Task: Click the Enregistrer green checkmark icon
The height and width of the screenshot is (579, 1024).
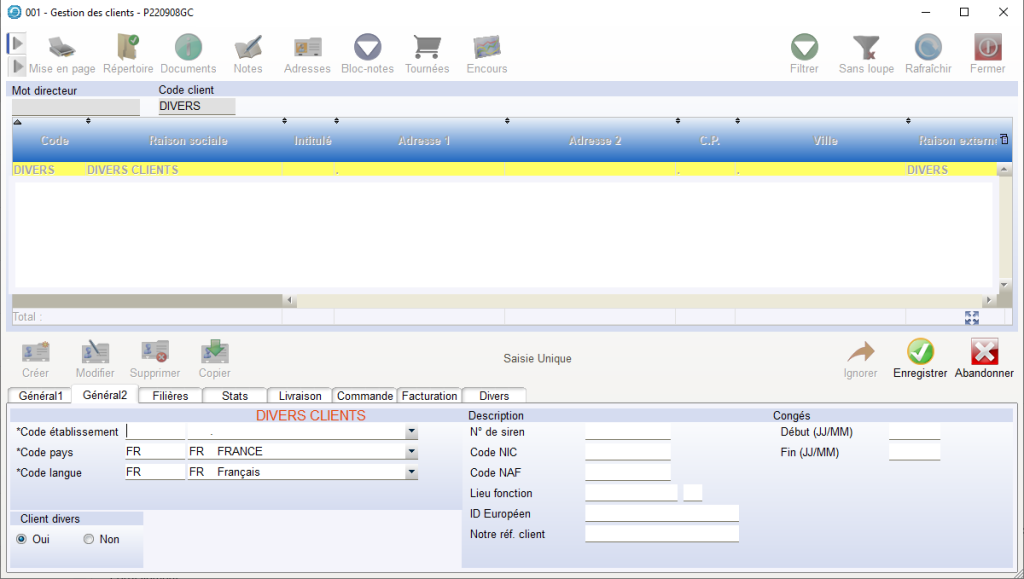Action: pyautogui.click(x=920, y=353)
